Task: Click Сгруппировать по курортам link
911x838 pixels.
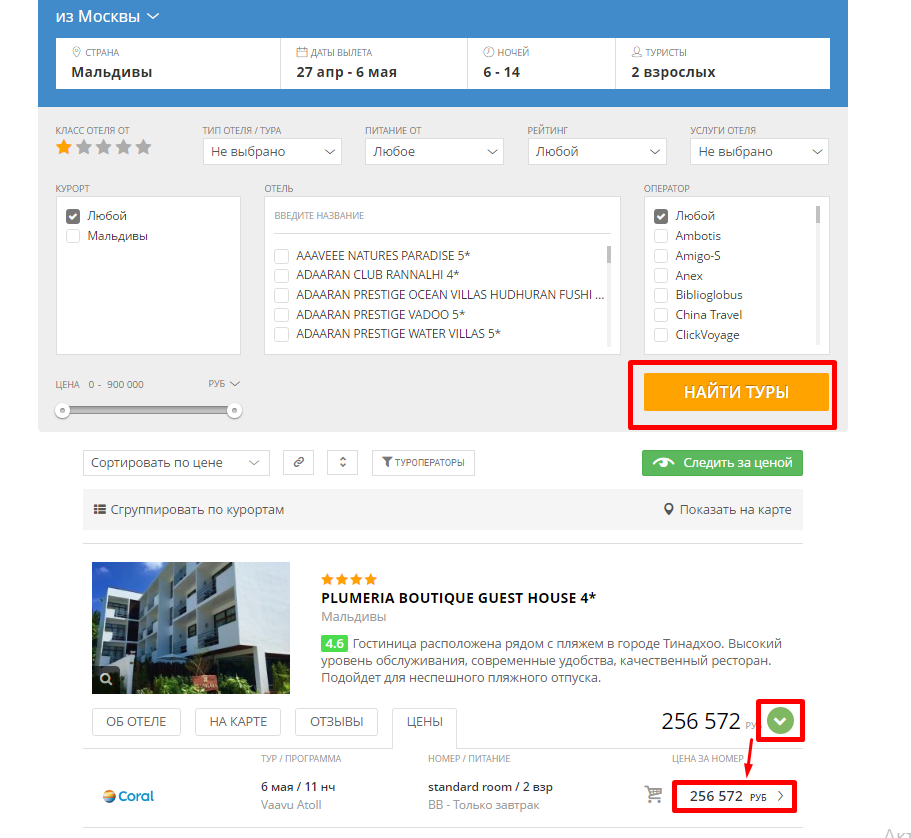Action: click(197, 510)
